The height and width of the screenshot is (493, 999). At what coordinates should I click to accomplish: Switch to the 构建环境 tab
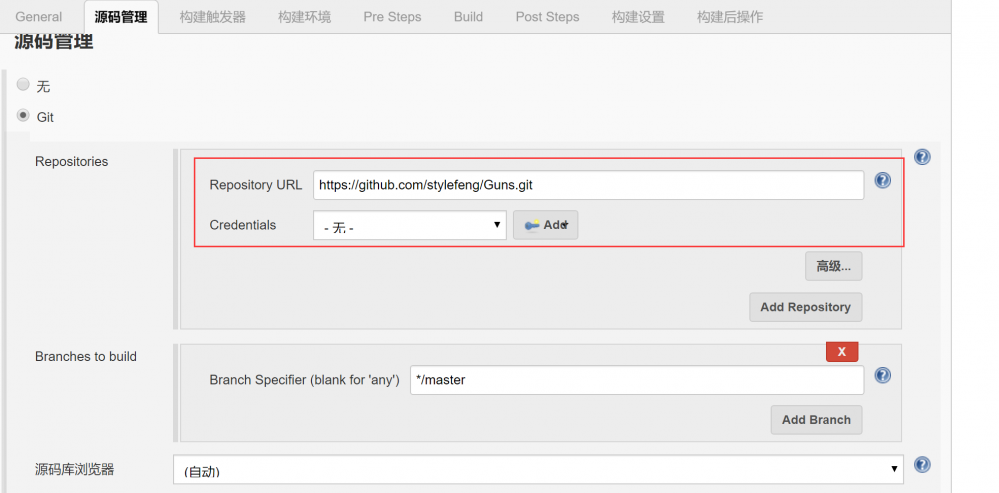(x=305, y=17)
